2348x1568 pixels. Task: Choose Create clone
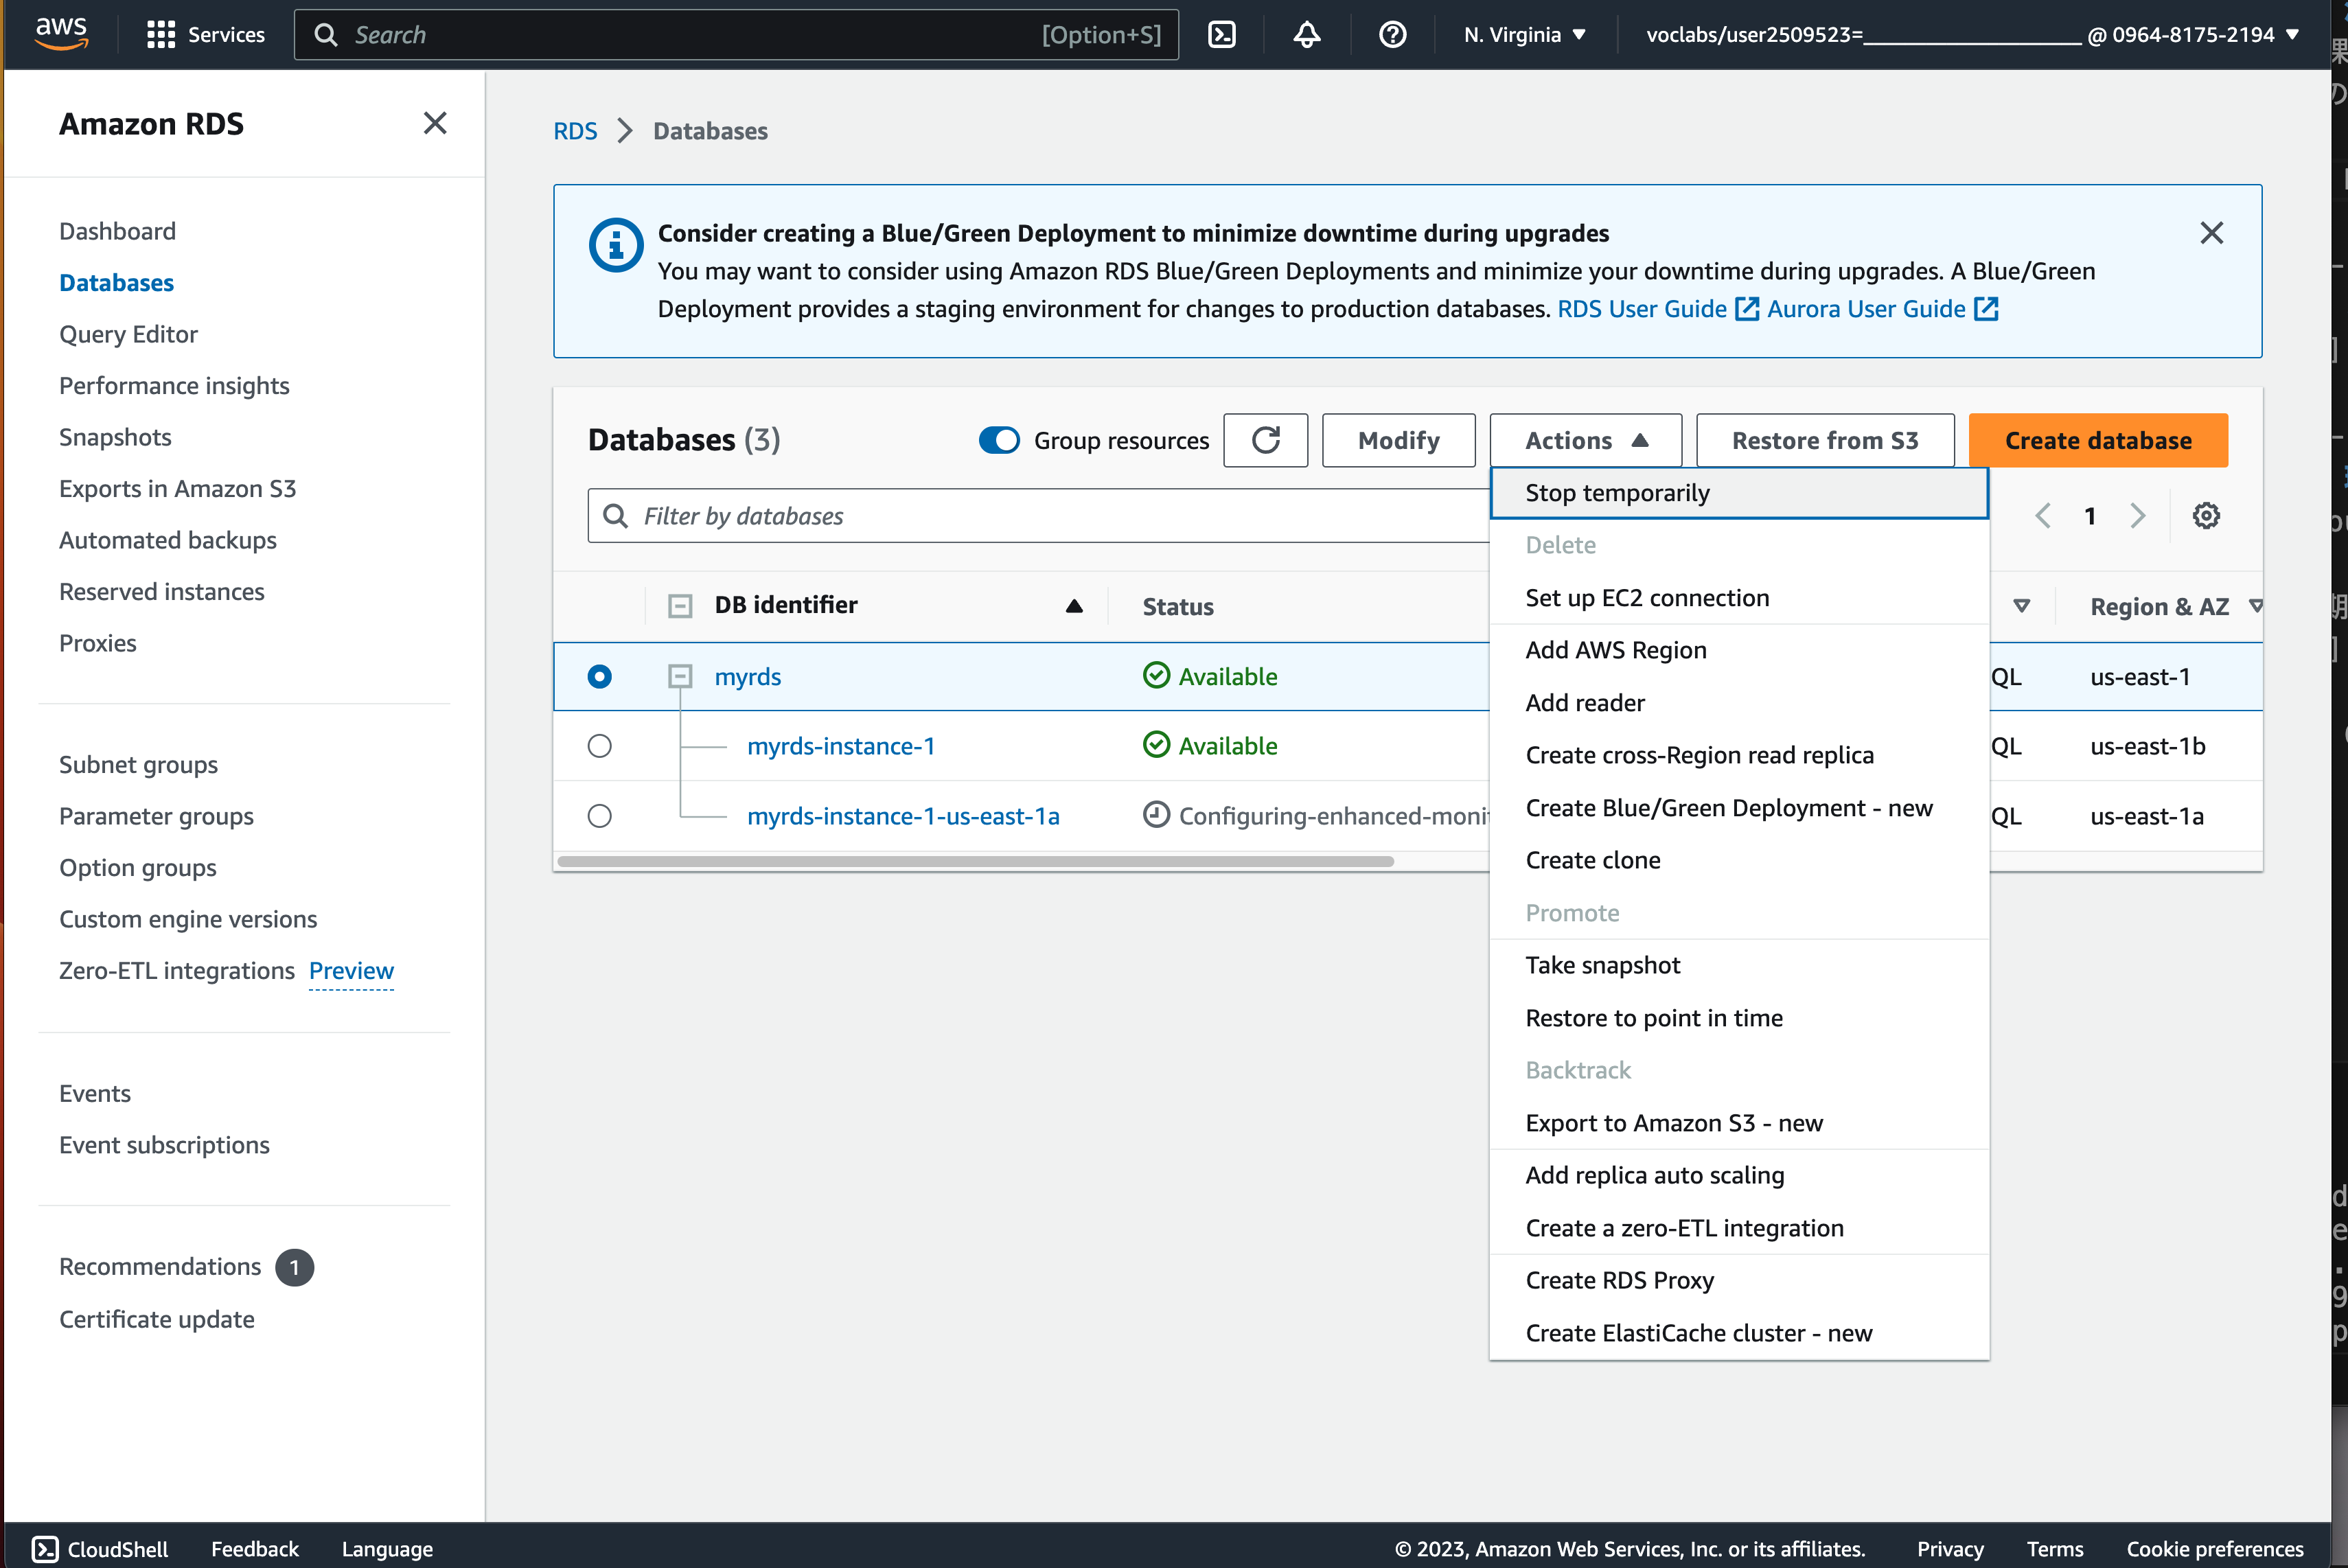1739,860
